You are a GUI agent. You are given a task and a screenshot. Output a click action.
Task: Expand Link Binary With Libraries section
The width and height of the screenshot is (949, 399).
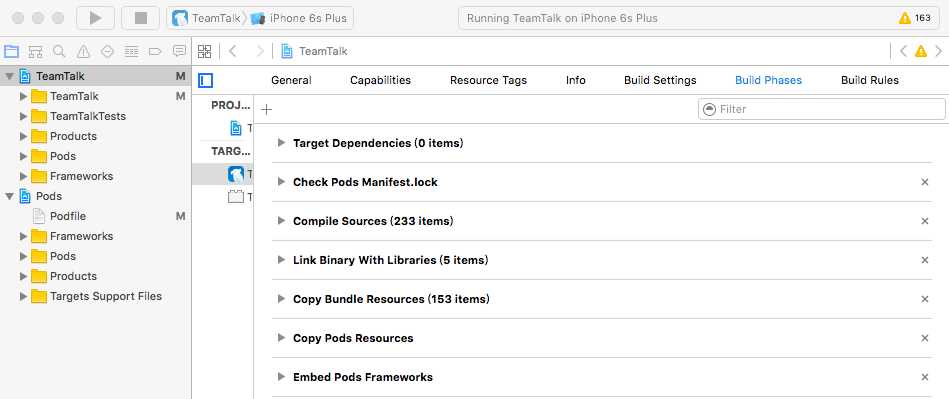281,260
